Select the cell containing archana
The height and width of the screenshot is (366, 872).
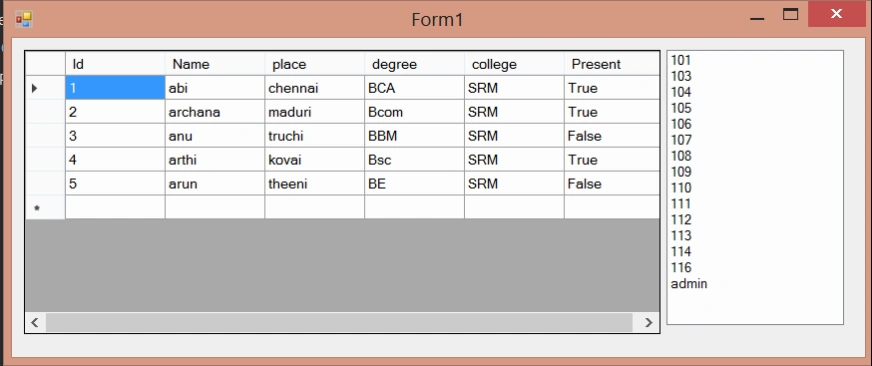click(215, 112)
